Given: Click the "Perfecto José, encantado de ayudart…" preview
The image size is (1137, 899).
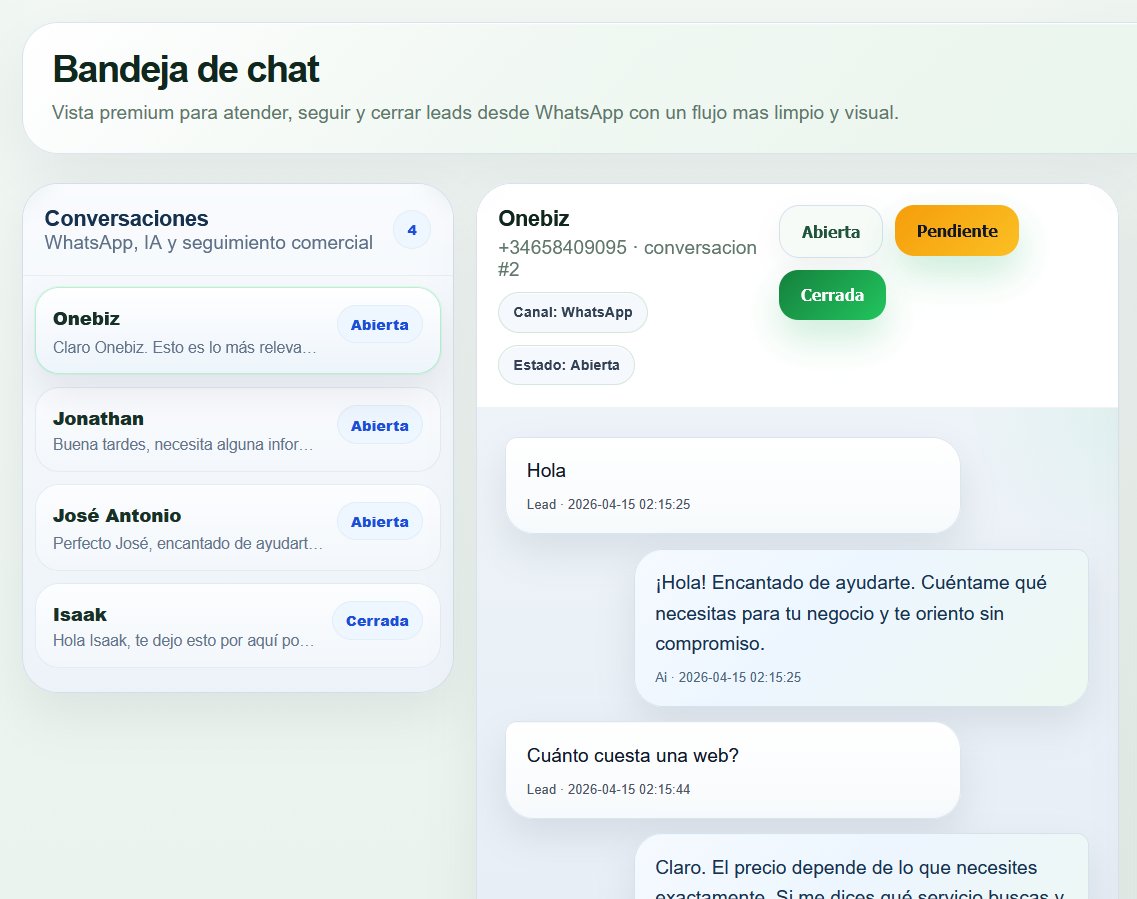Looking at the screenshot, I should [188, 543].
